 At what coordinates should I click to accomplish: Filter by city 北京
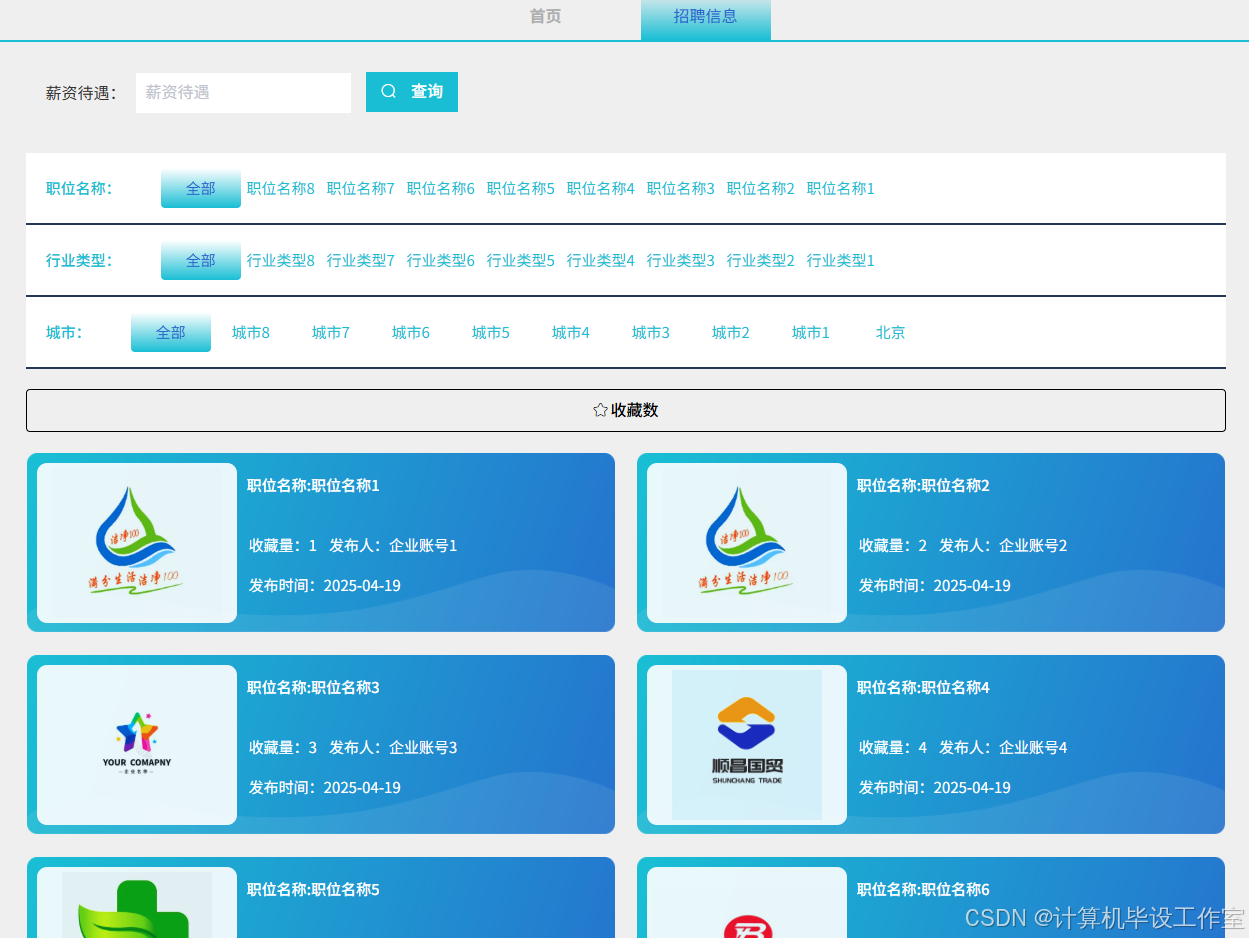pyautogui.click(x=891, y=332)
